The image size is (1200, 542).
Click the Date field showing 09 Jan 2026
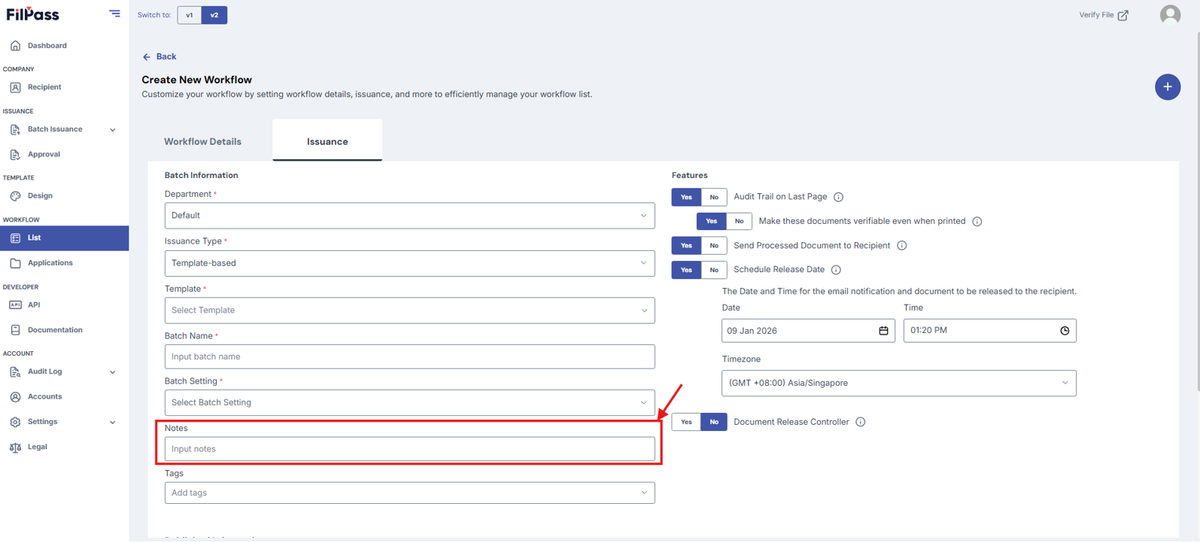pos(808,331)
